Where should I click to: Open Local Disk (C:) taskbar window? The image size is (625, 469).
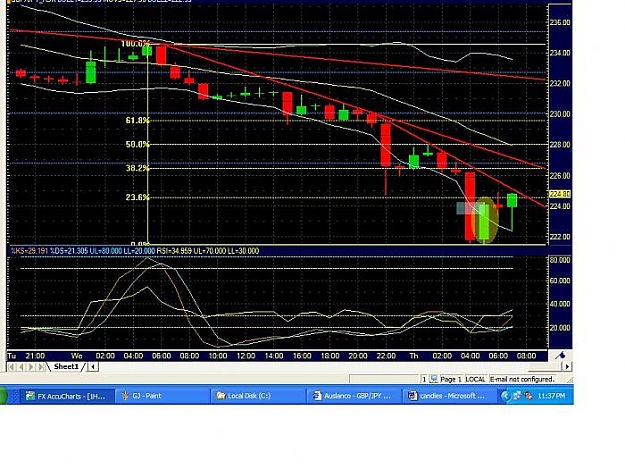click(x=257, y=396)
